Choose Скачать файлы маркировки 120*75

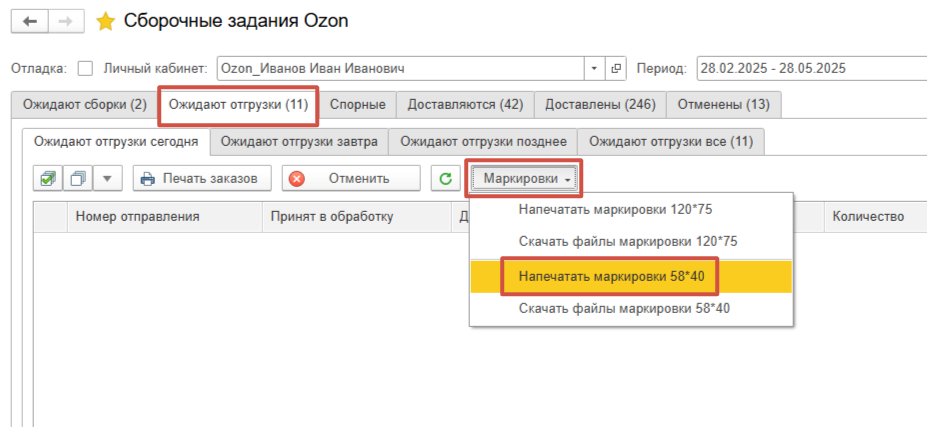pyautogui.click(x=627, y=242)
